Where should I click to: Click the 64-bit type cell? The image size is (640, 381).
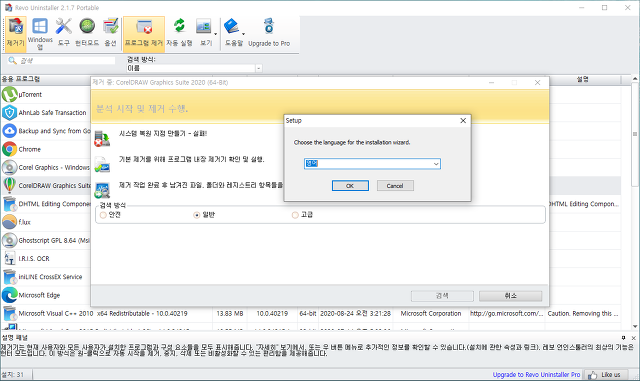[308, 314]
